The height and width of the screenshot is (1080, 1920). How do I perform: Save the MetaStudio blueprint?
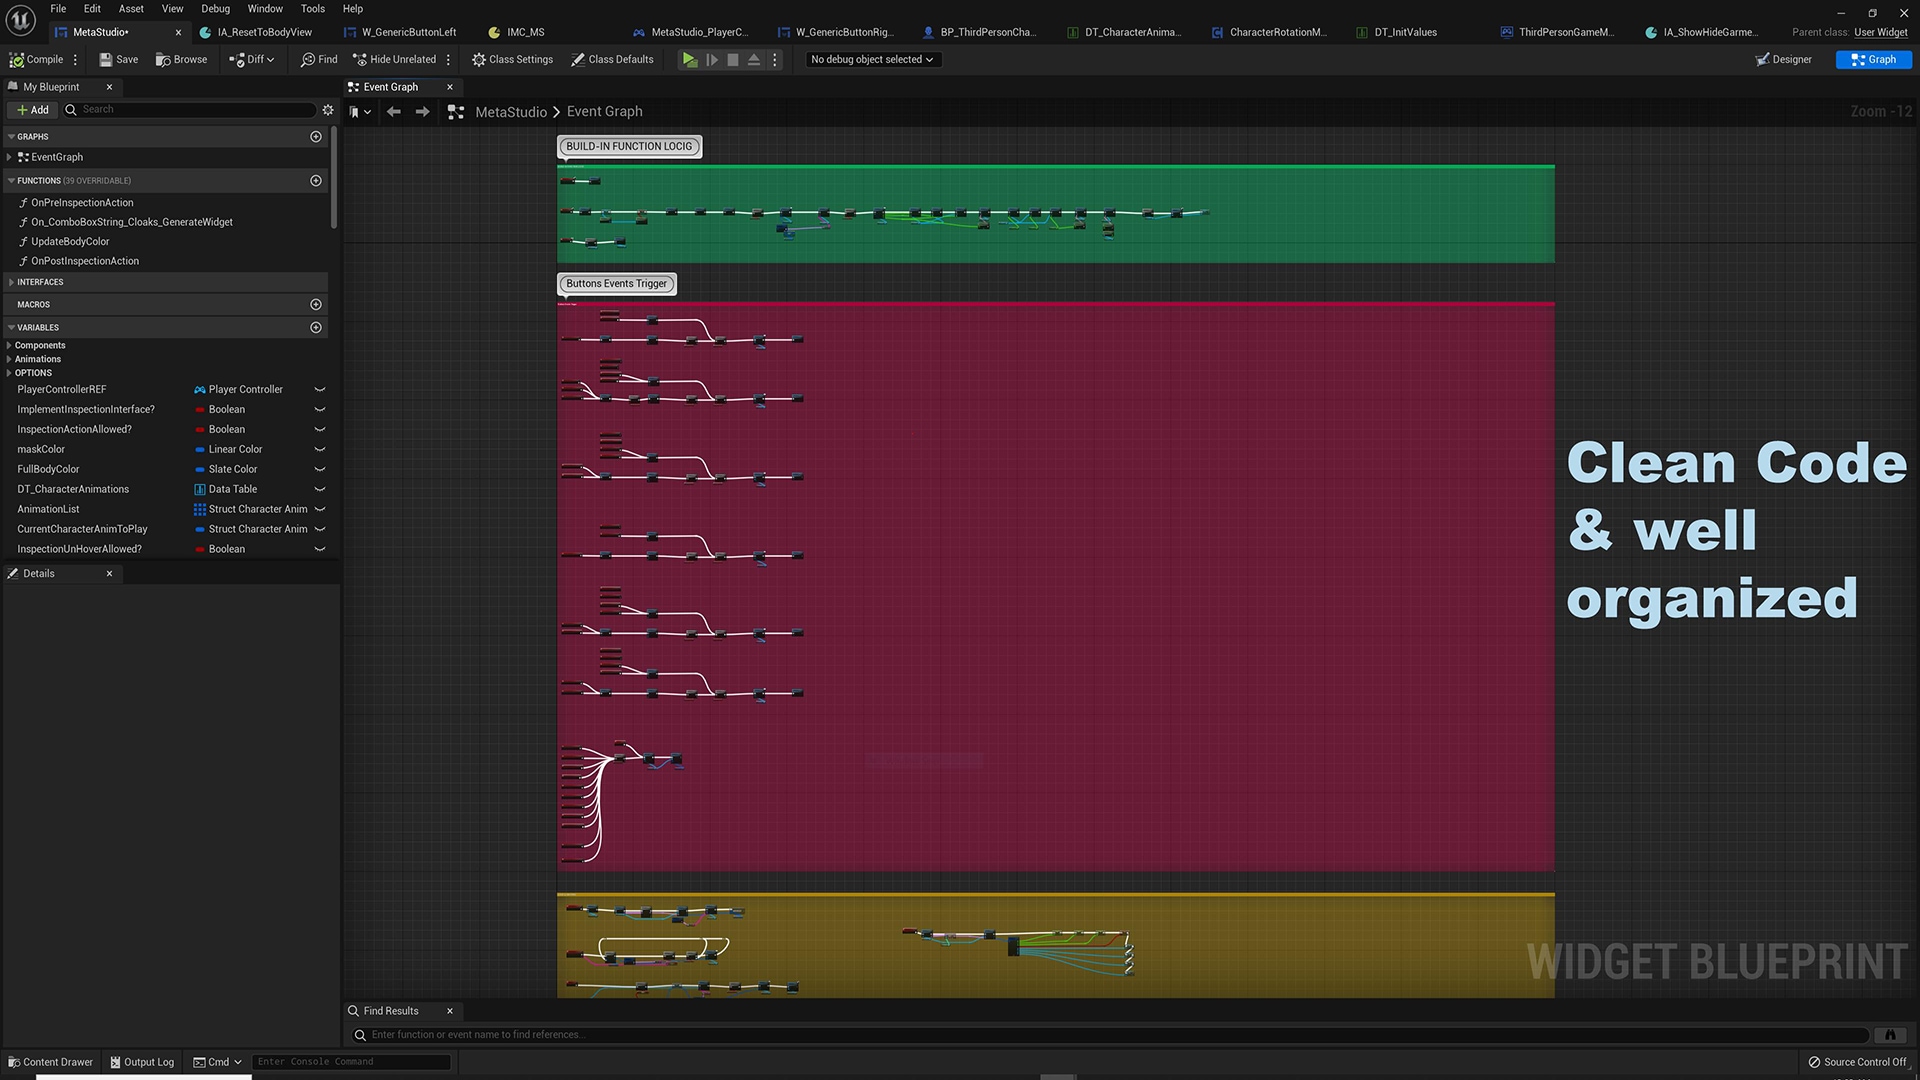click(x=117, y=59)
